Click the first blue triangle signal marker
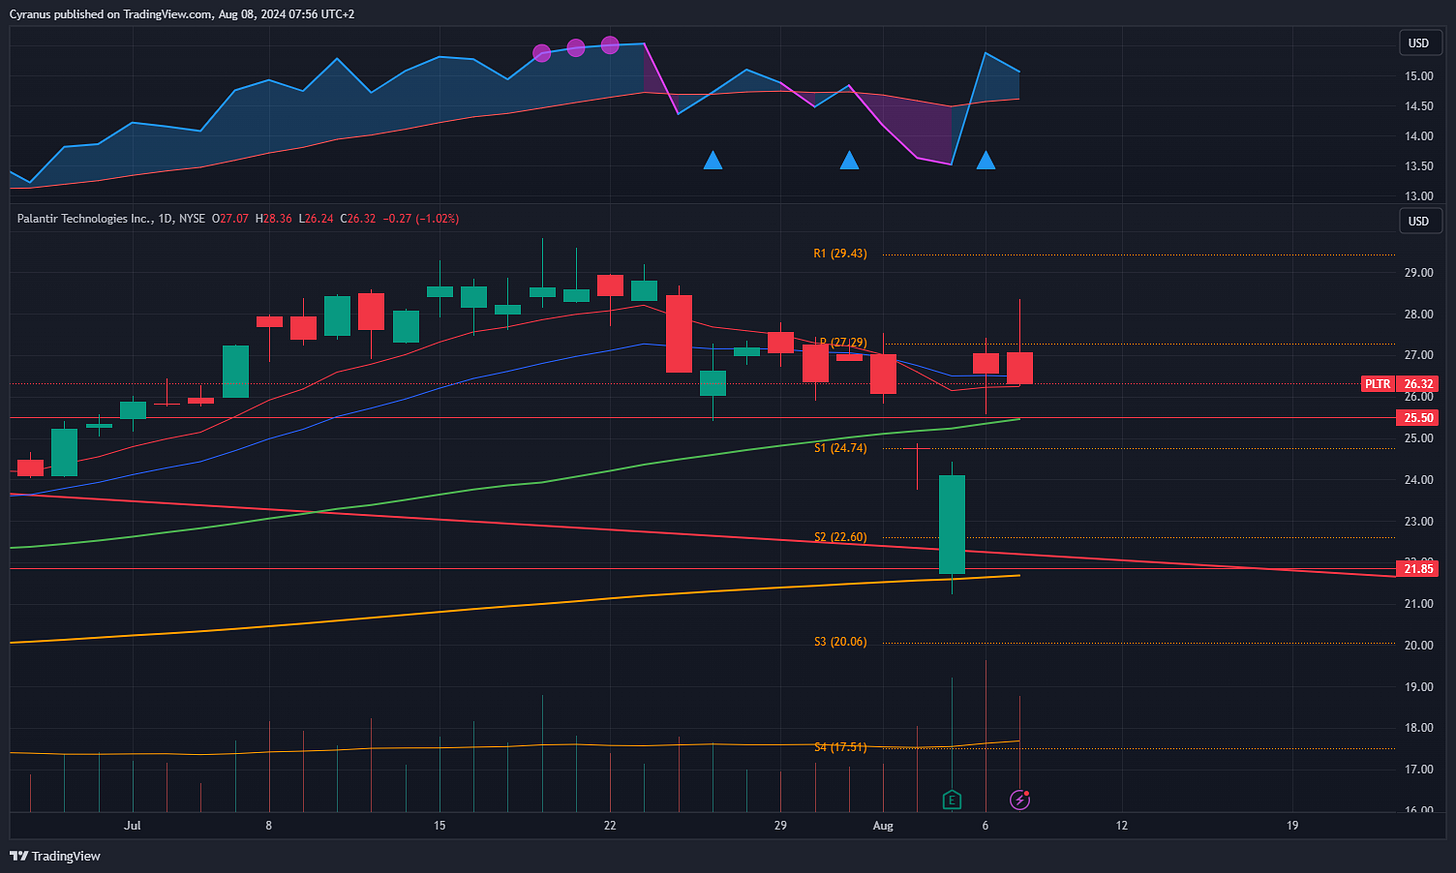 click(x=713, y=160)
